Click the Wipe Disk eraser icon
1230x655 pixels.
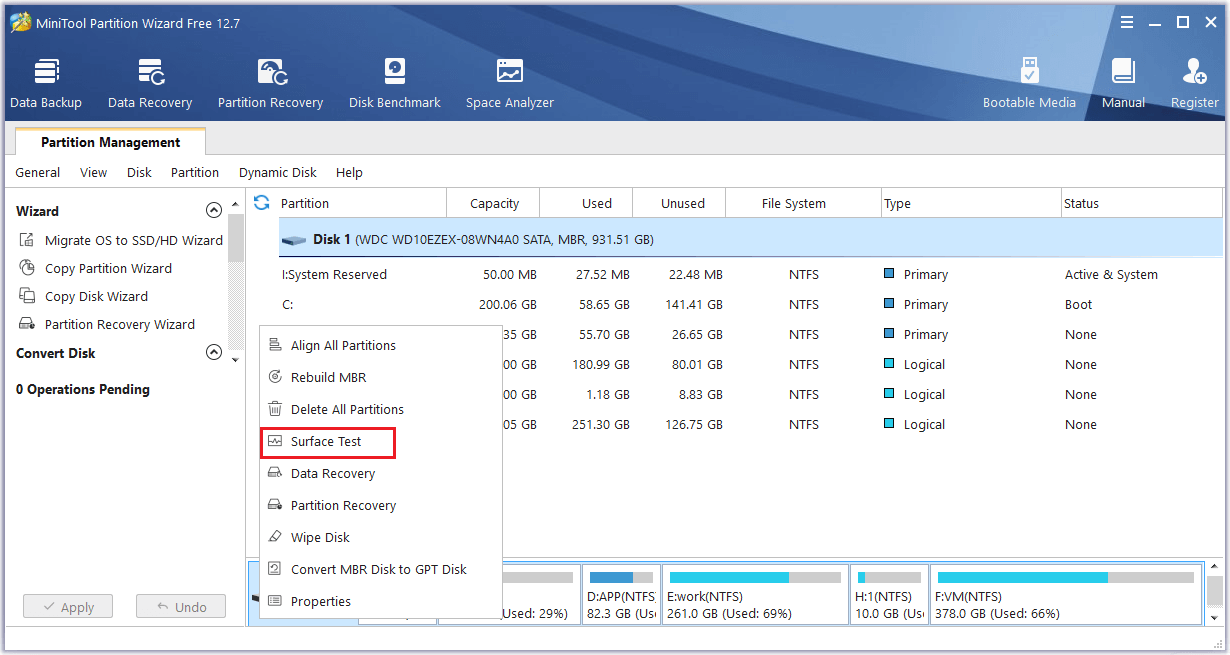point(275,537)
